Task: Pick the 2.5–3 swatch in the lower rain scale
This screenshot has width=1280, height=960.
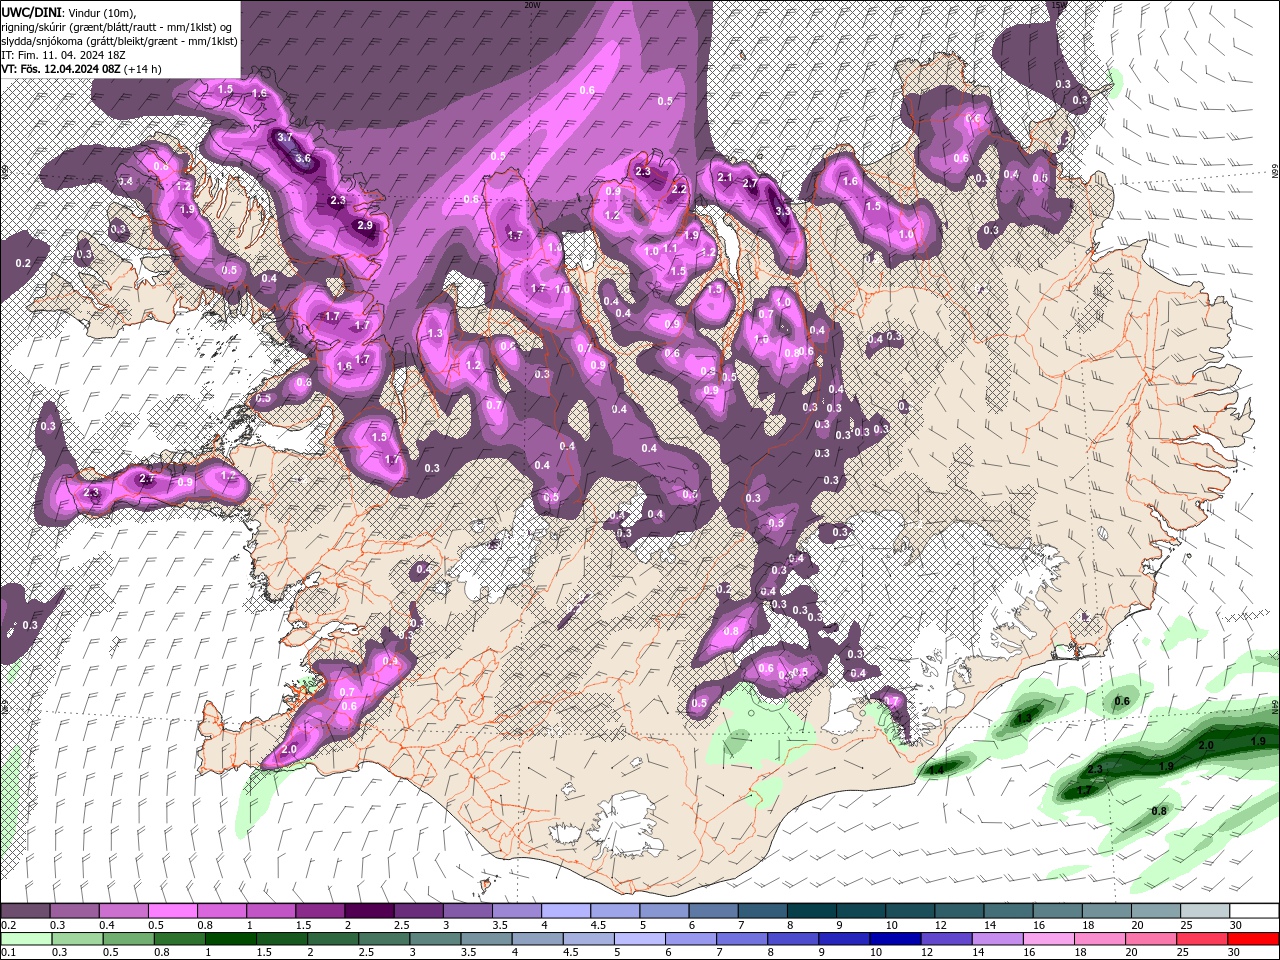Action: point(384,939)
